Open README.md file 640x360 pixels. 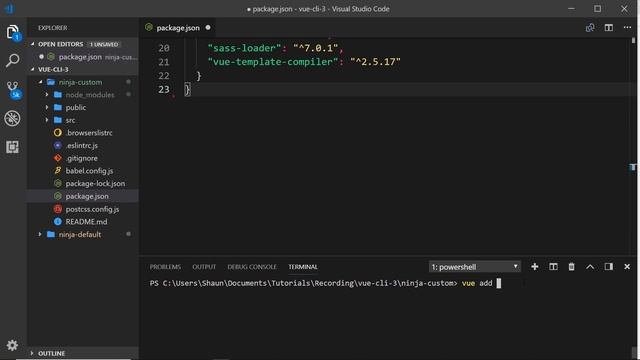86,222
